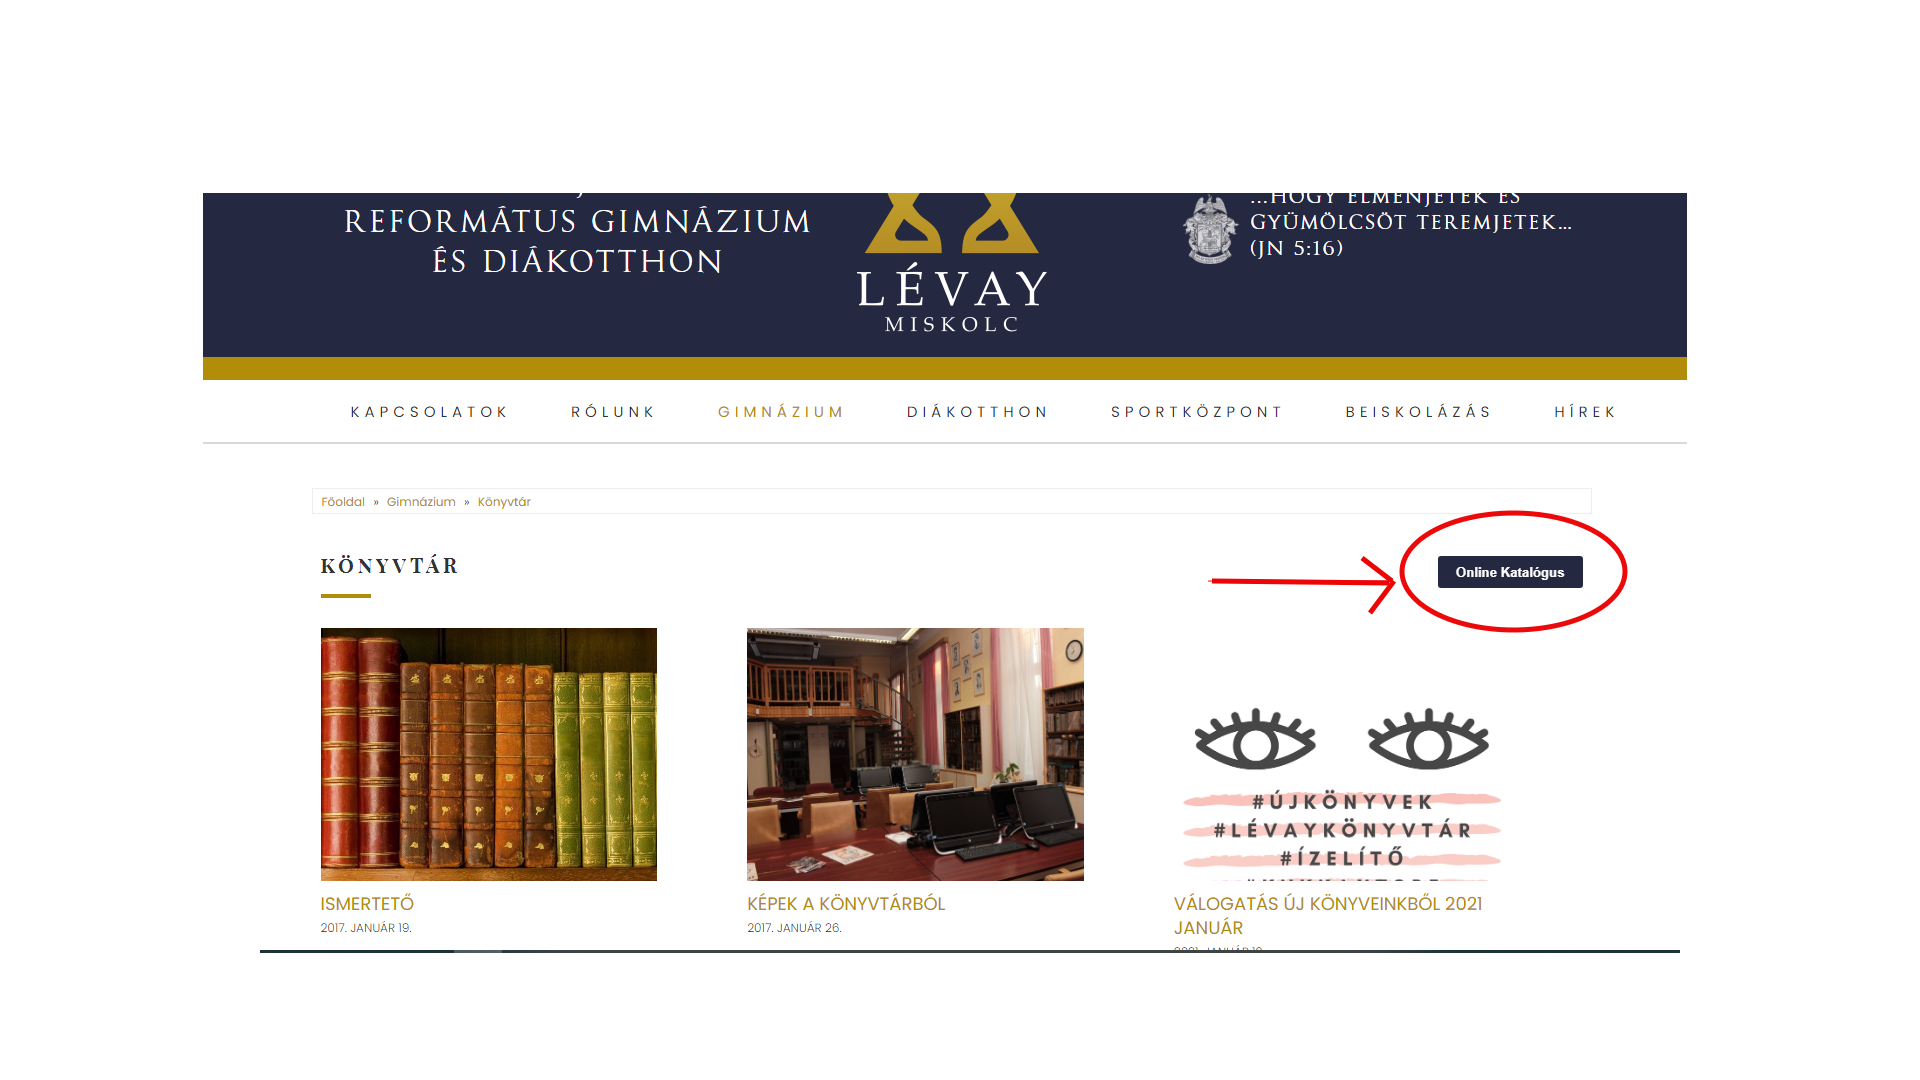Open the old books thumbnail image
Viewport: 1920px width, 1080px height.
pyautogui.click(x=488, y=754)
